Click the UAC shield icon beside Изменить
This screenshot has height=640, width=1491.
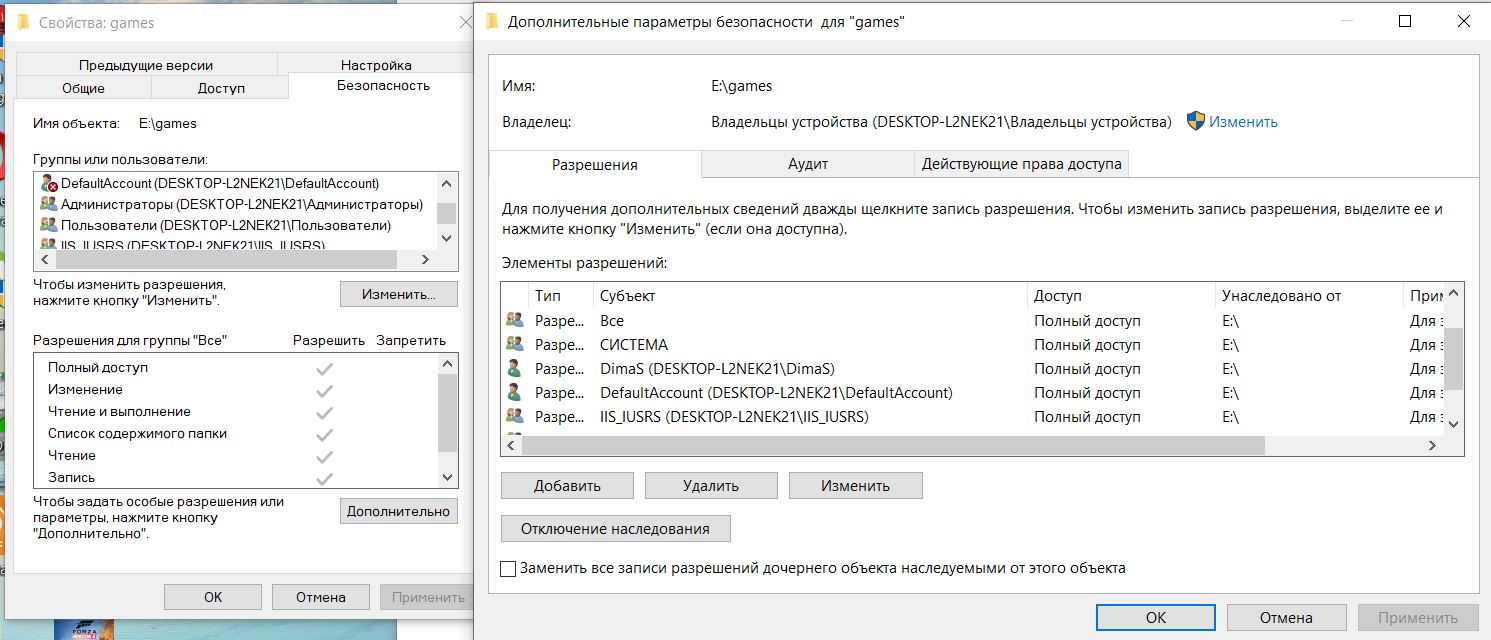[1196, 121]
